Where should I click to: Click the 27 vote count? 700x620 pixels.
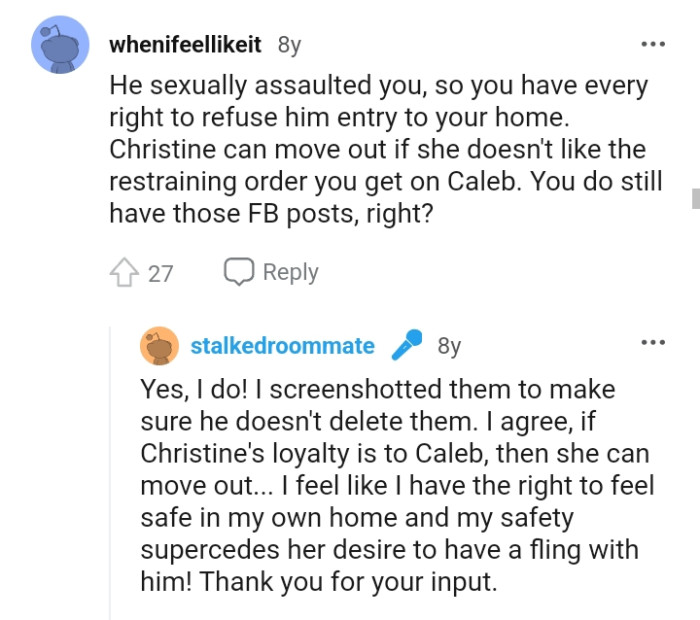[x=160, y=273]
